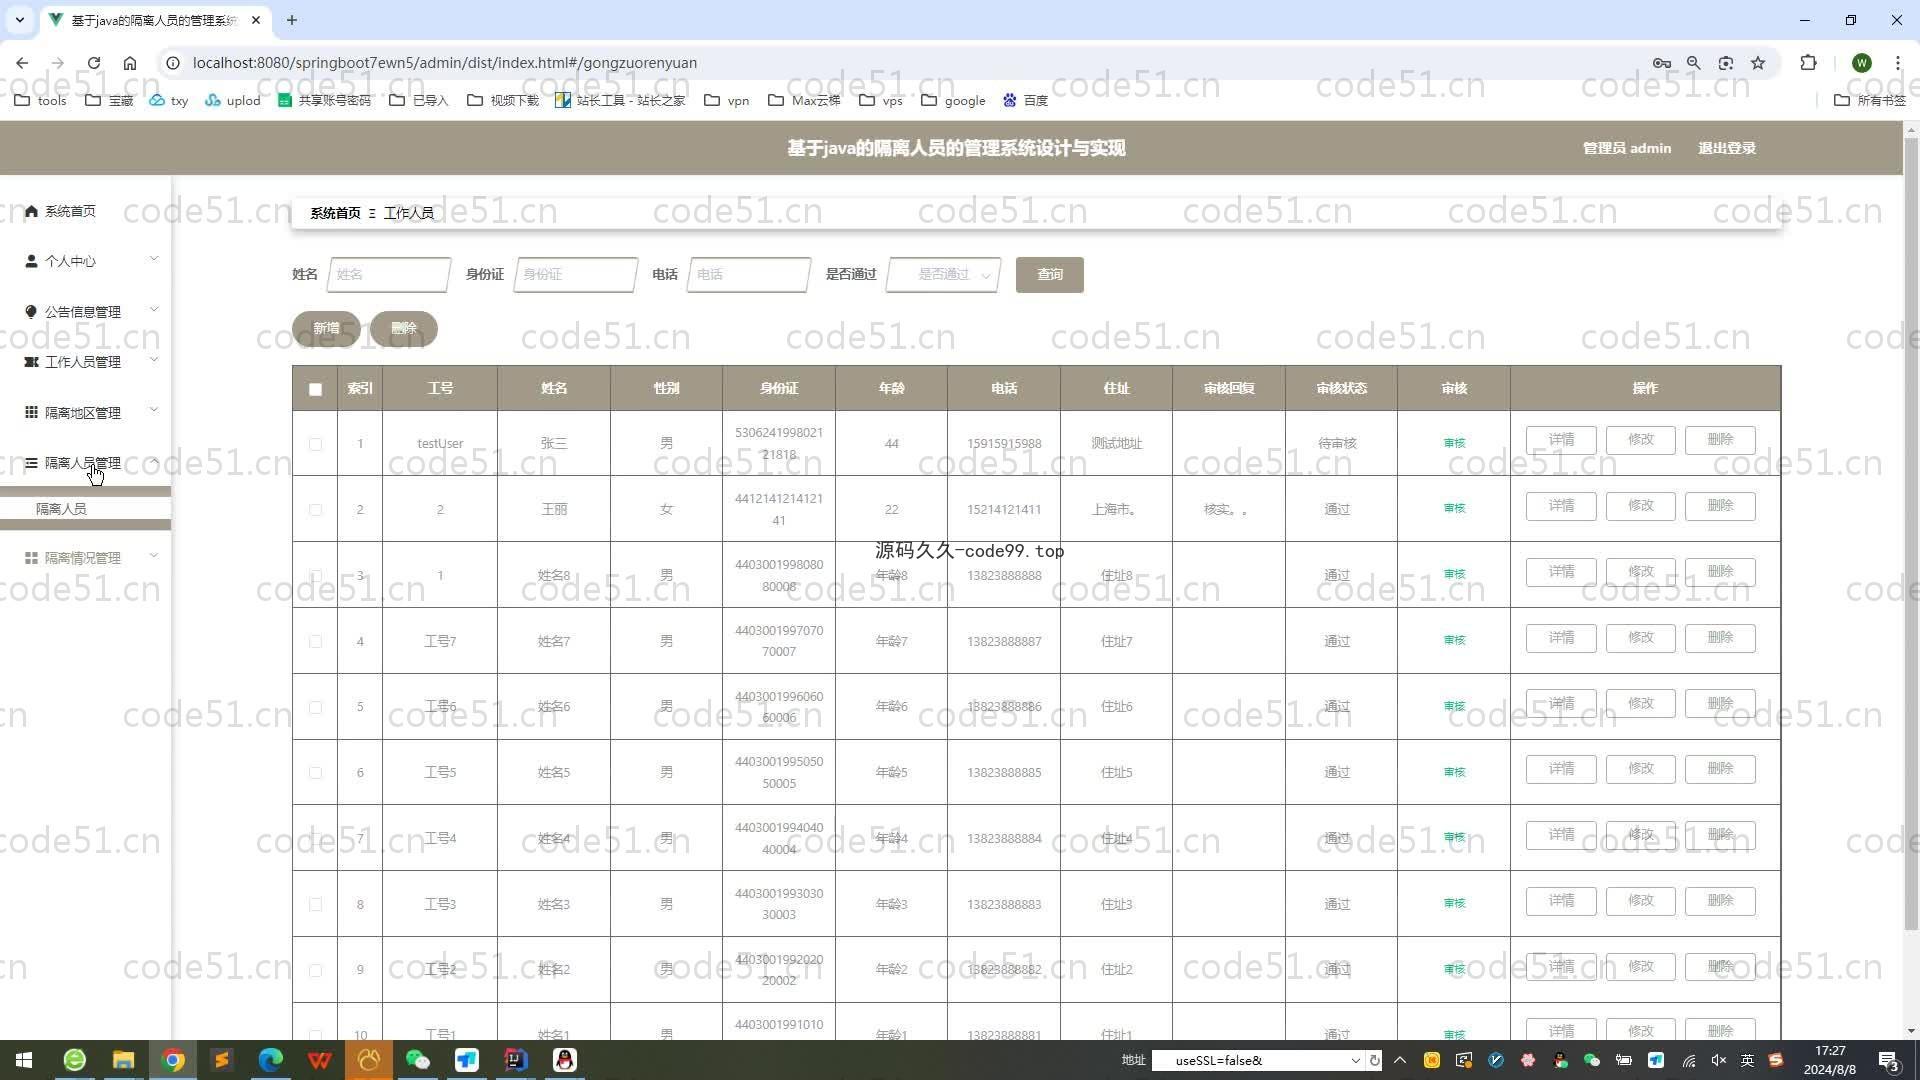Open QQ penguin icon in taskbar
The height and width of the screenshot is (1080, 1920).
pyautogui.click(x=564, y=1060)
